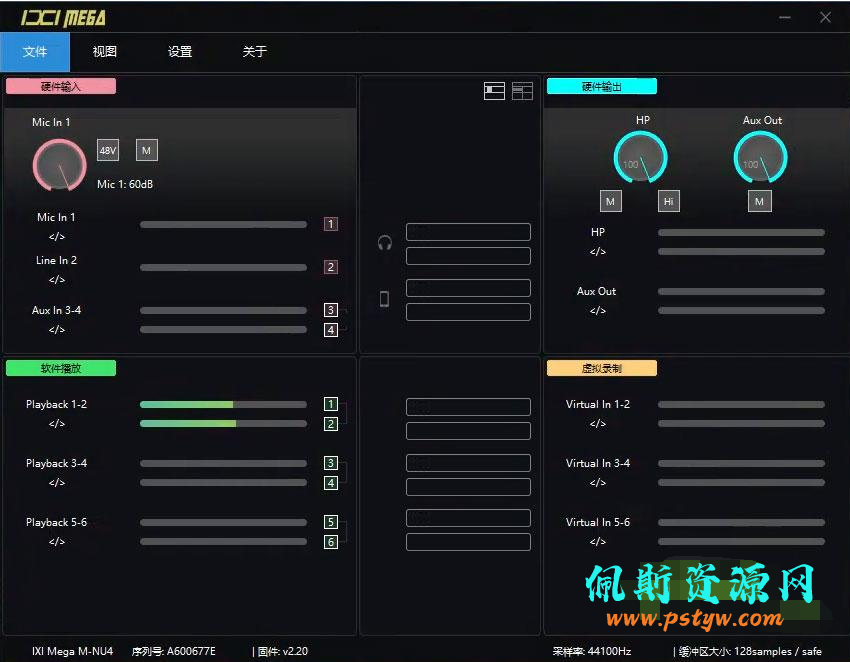The image size is (850, 662).
Task: Mute Mic In 1 with M button
Action: [x=147, y=150]
